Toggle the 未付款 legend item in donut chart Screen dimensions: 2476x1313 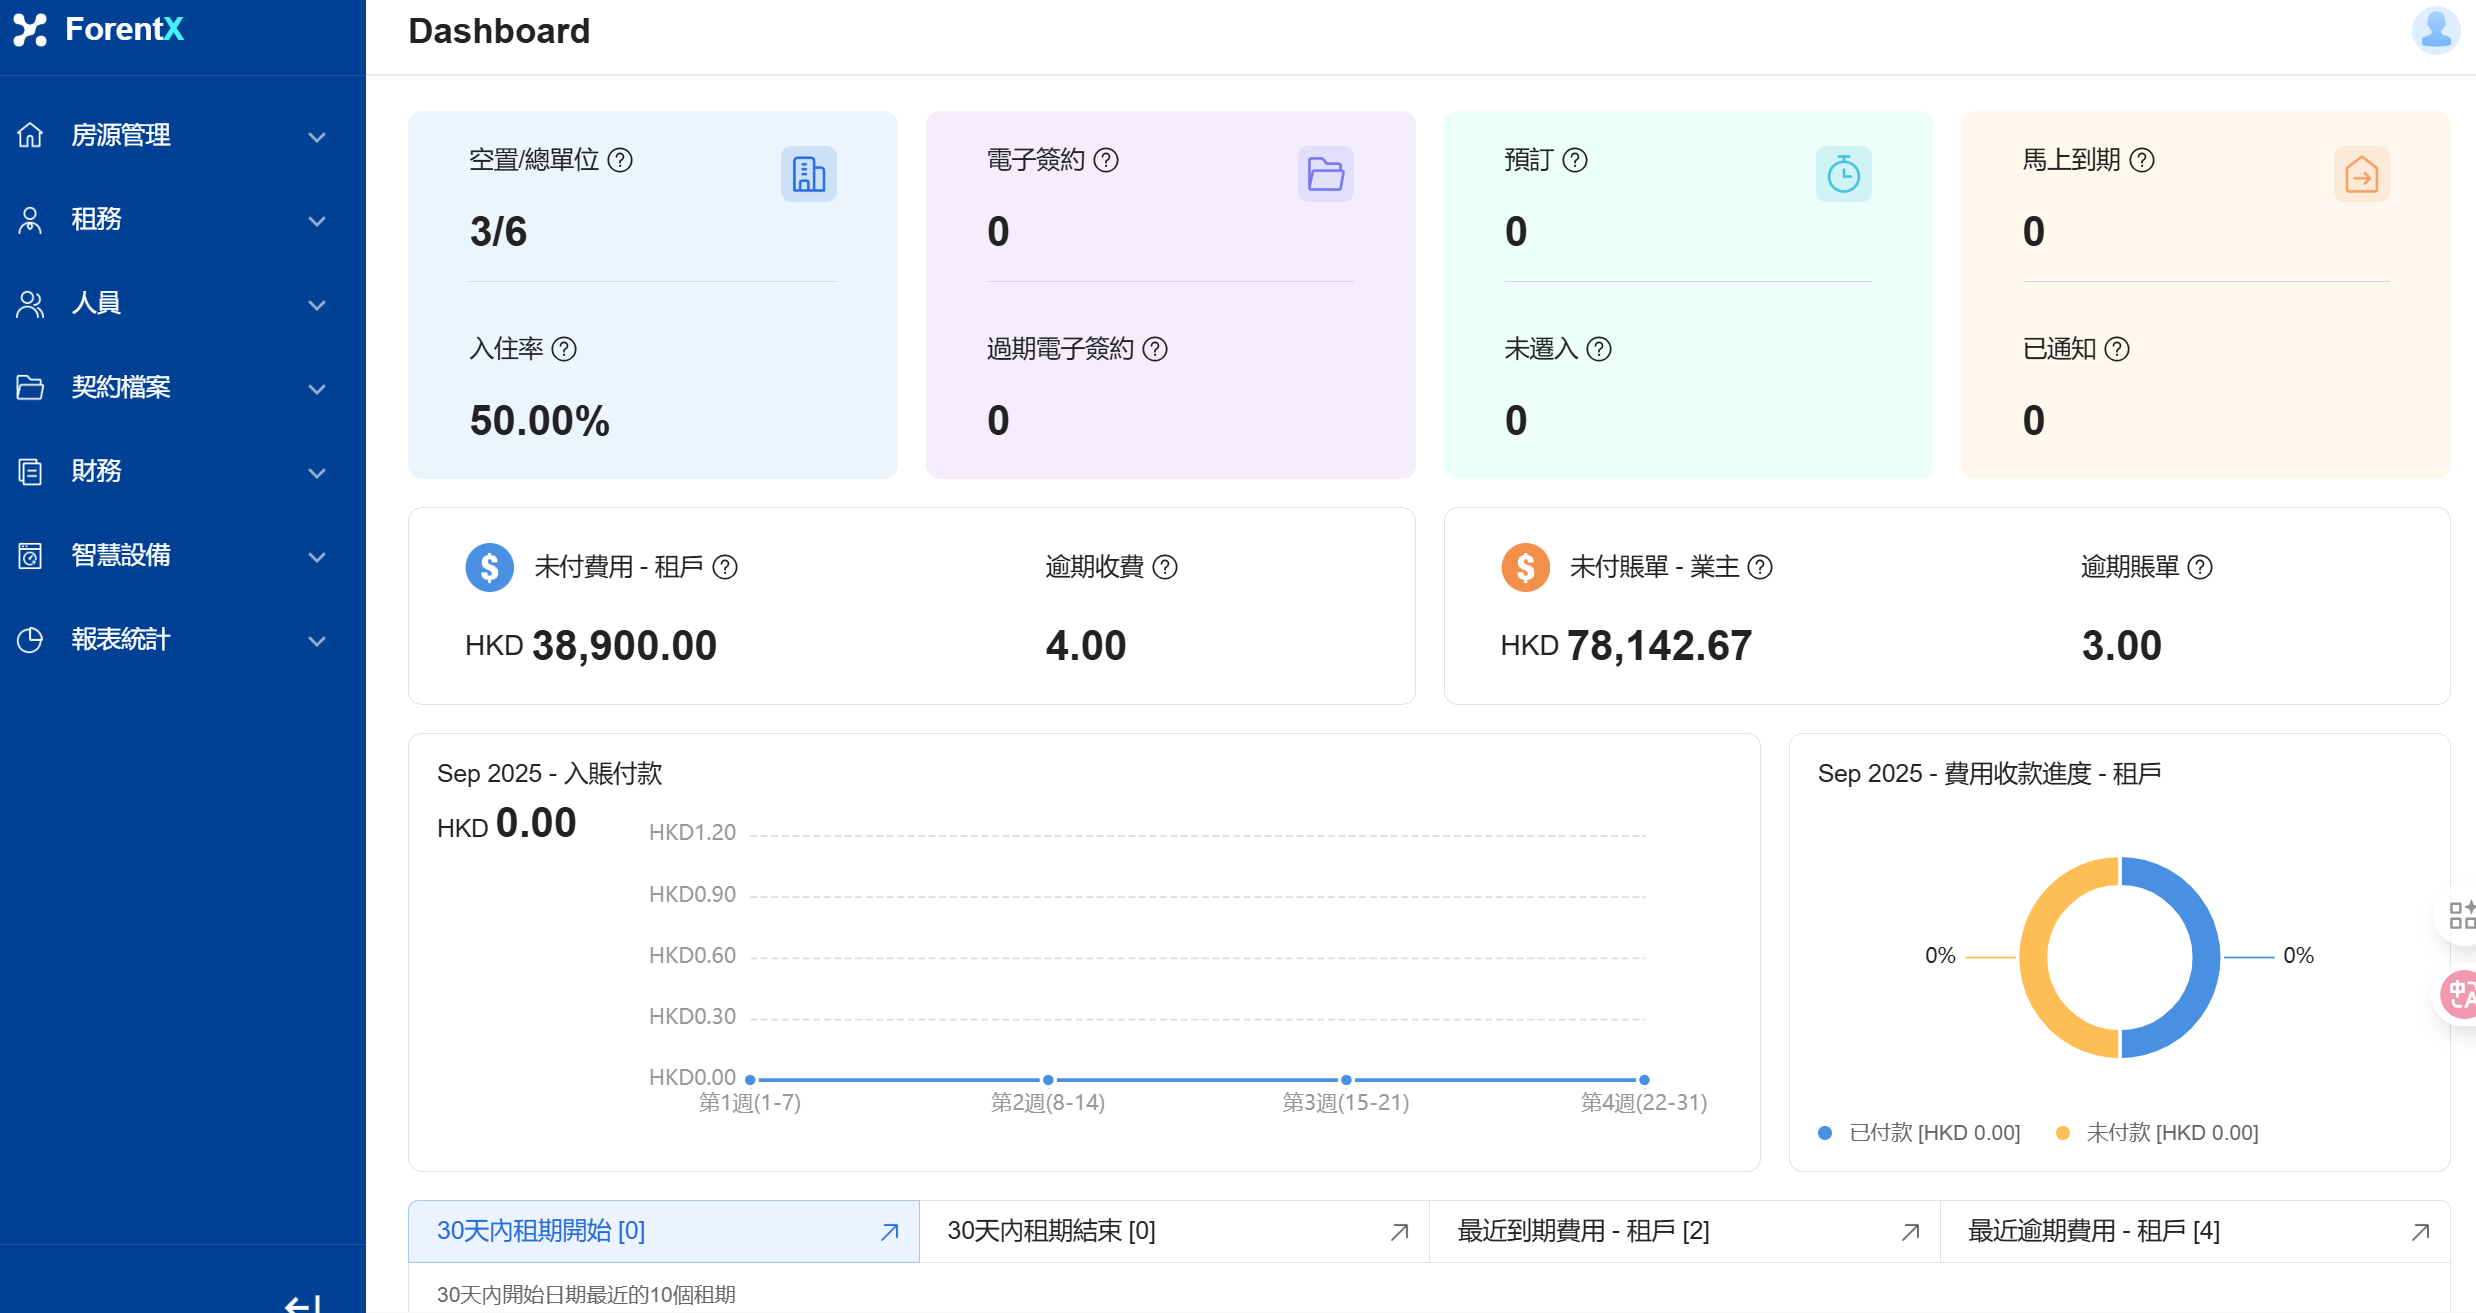2158,1133
